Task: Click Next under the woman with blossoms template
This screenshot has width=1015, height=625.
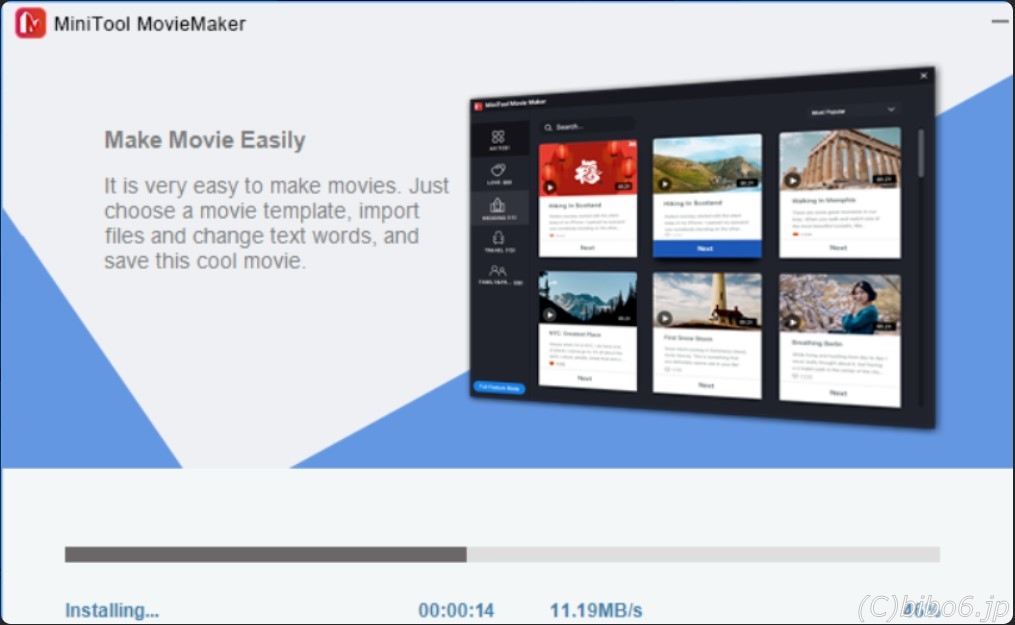Action: point(838,393)
